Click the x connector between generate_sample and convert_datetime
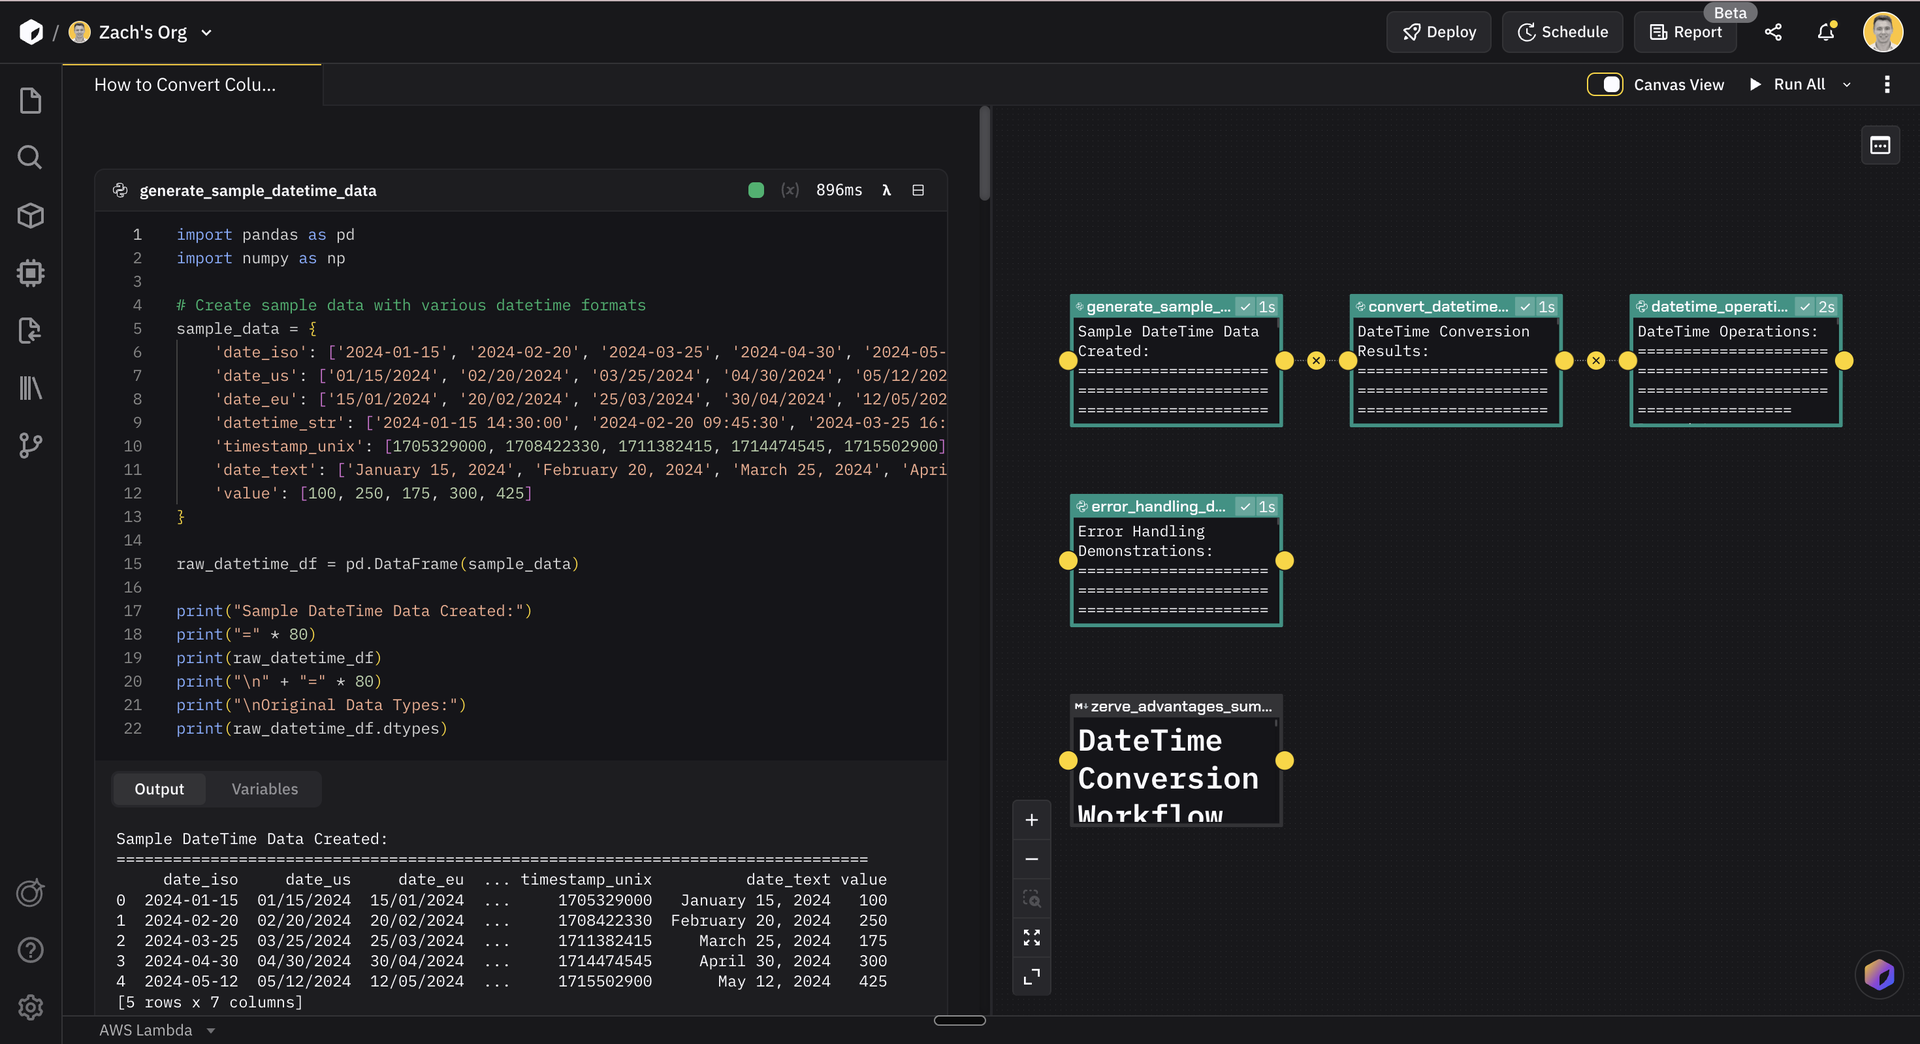Viewport: 1920px width, 1044px height. [x=1316, y=361]
